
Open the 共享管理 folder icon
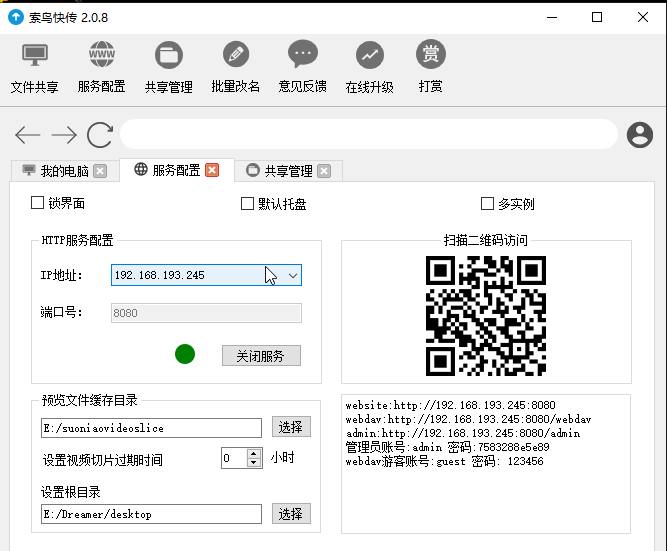[x=169, y=55]
